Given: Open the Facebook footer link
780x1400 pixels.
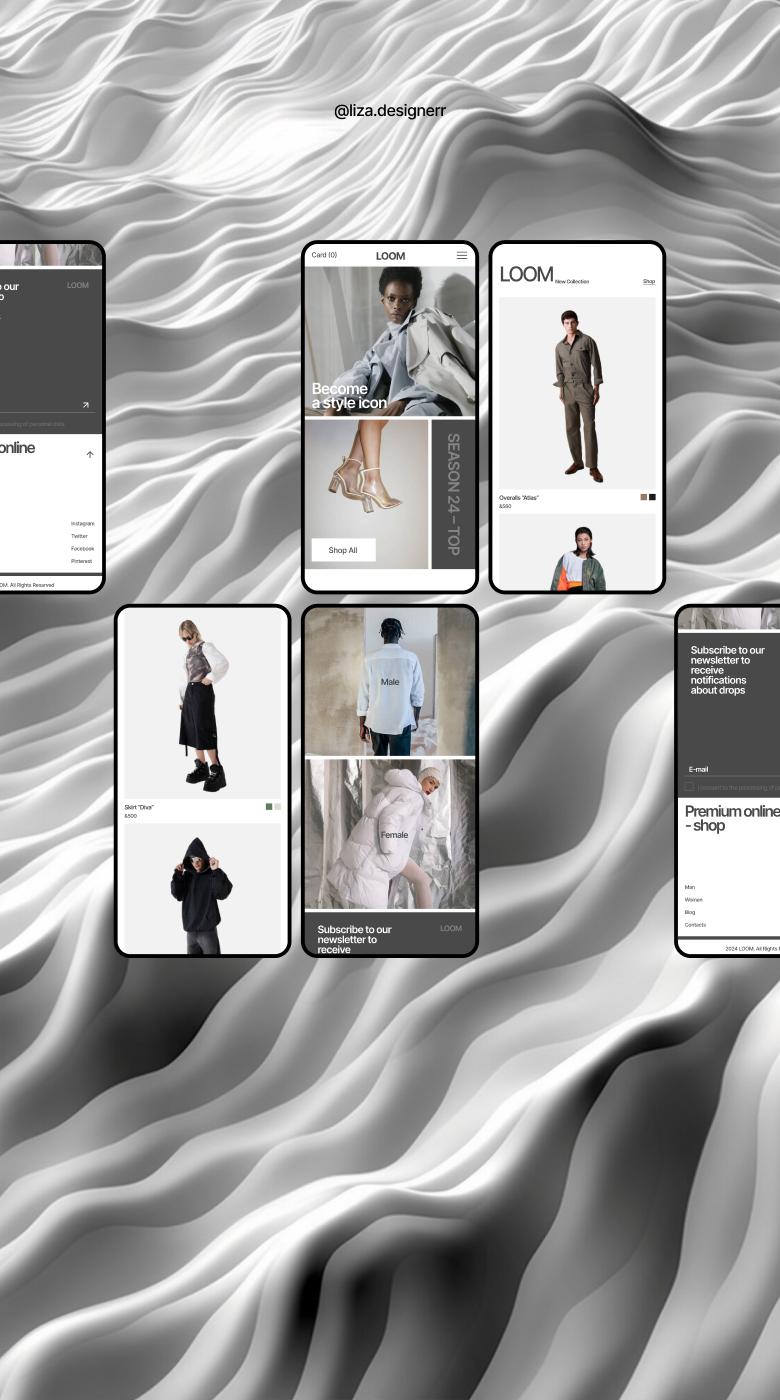Looking at the screenshot, I should (x=82, y=548).
